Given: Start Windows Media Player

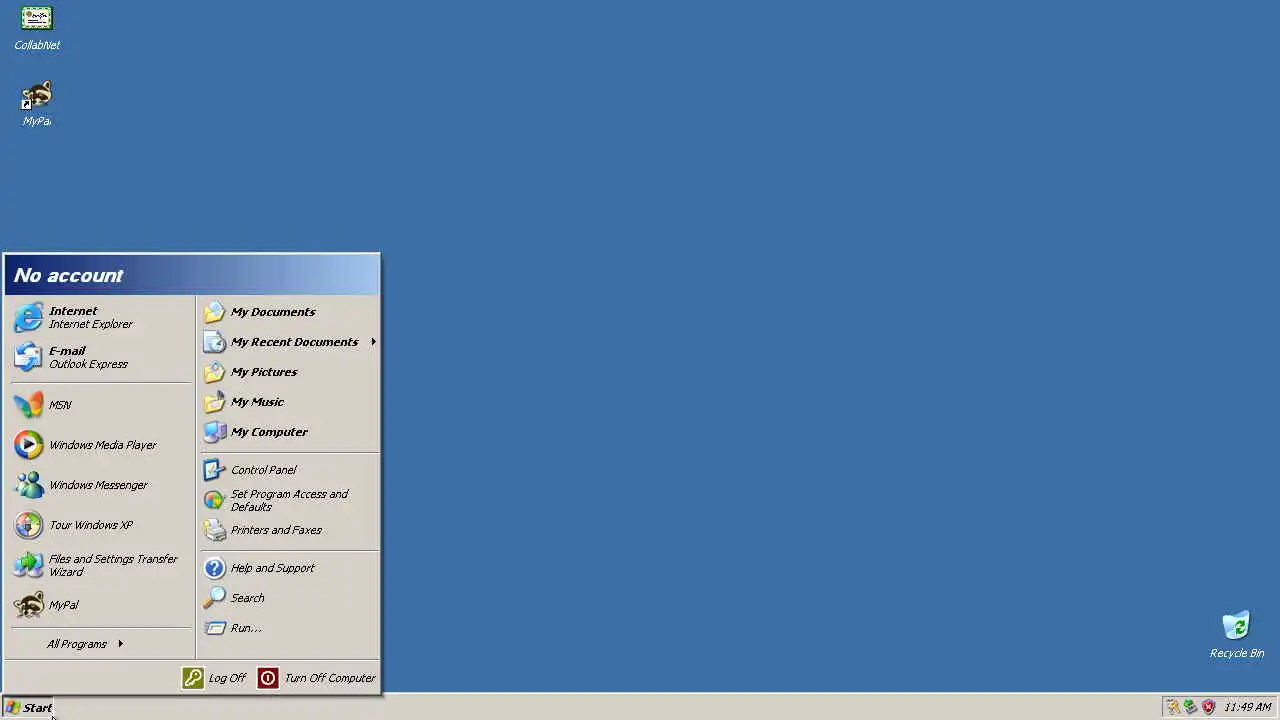Looking at the screenshot, I should pyautogui.click(x=100, y=445).
